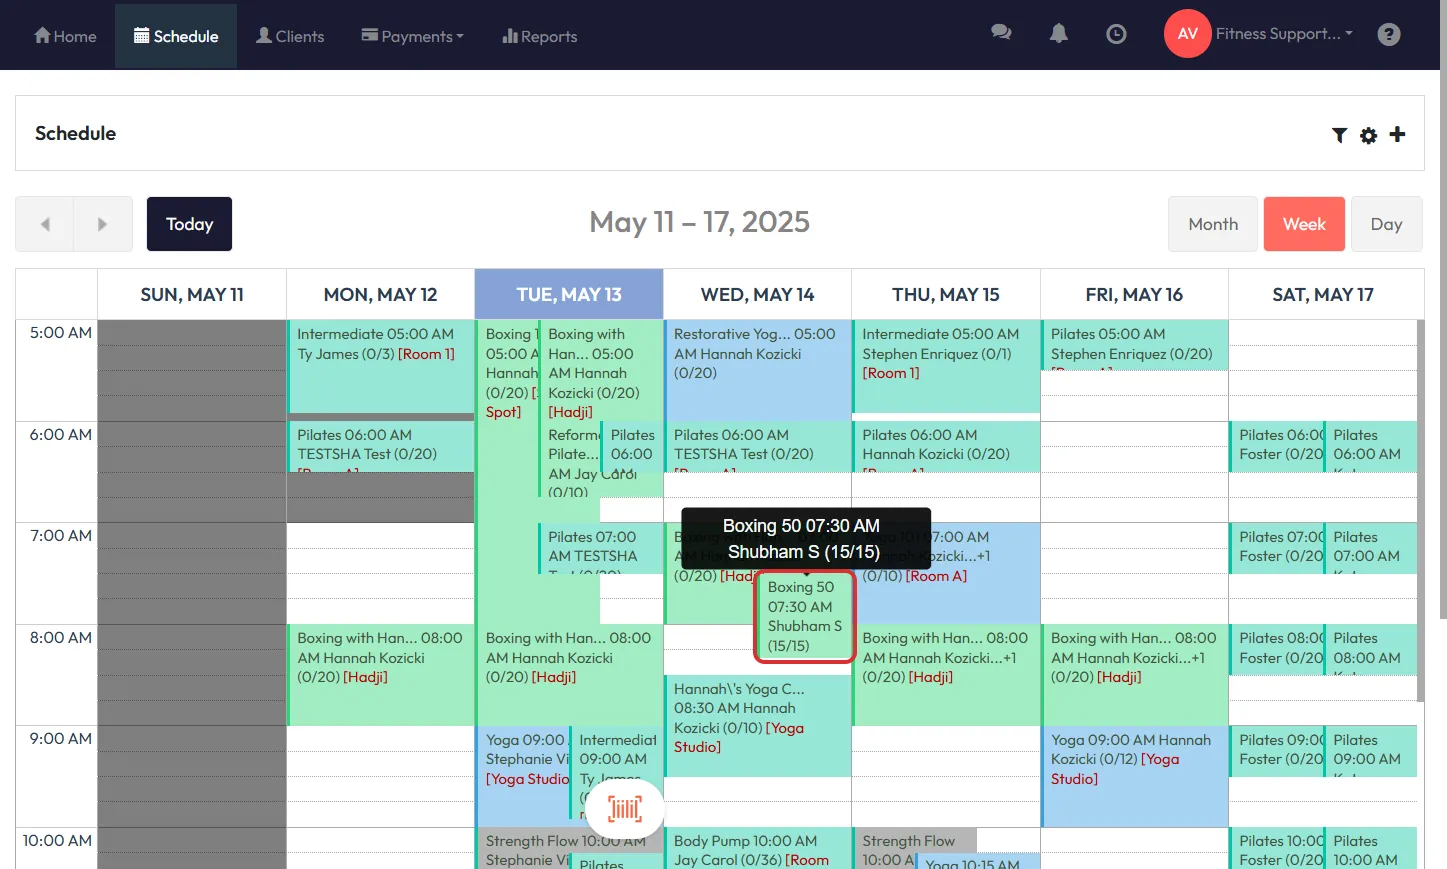This screenshot has height=869, width=1447.
Task: Open the Clients tab
Action: pos(290,36)
